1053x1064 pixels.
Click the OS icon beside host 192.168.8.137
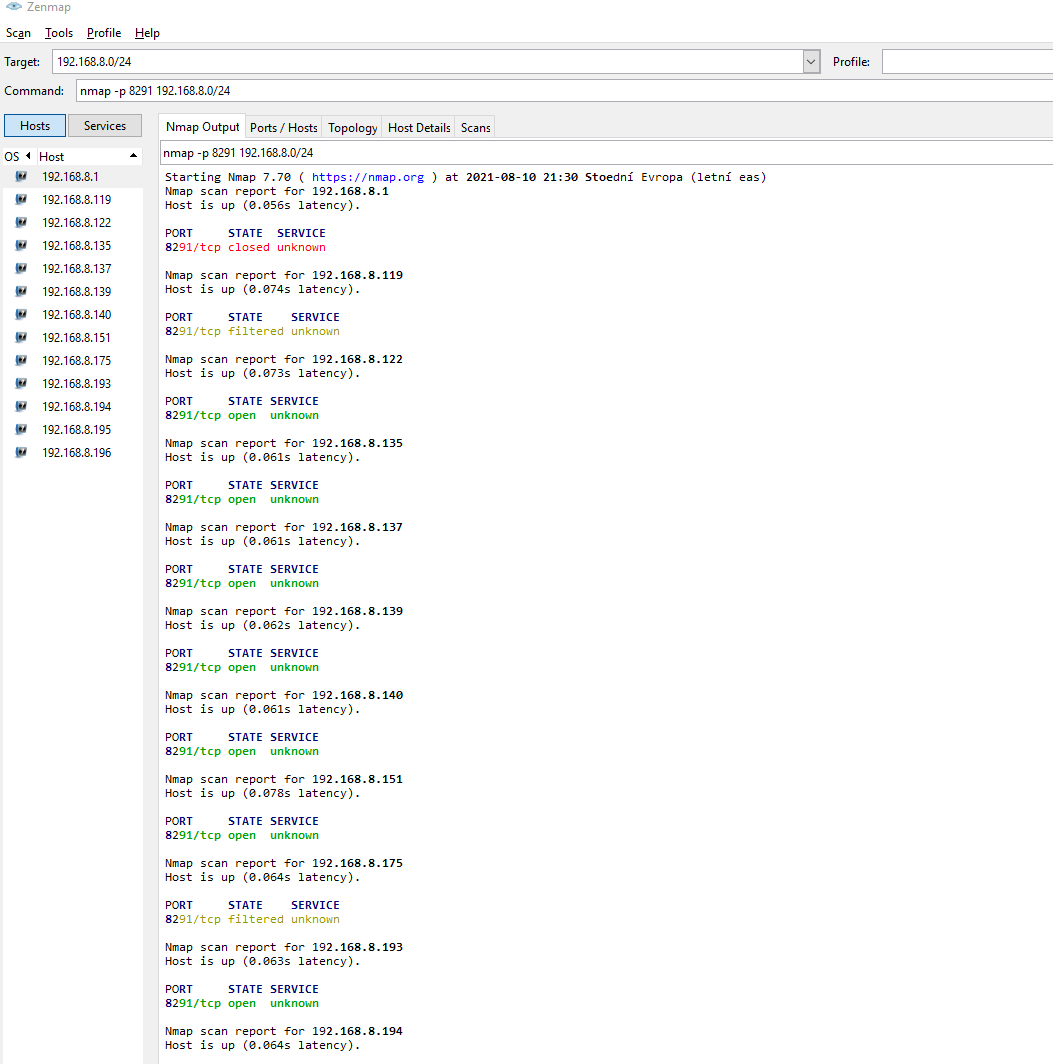coord(21,269)
